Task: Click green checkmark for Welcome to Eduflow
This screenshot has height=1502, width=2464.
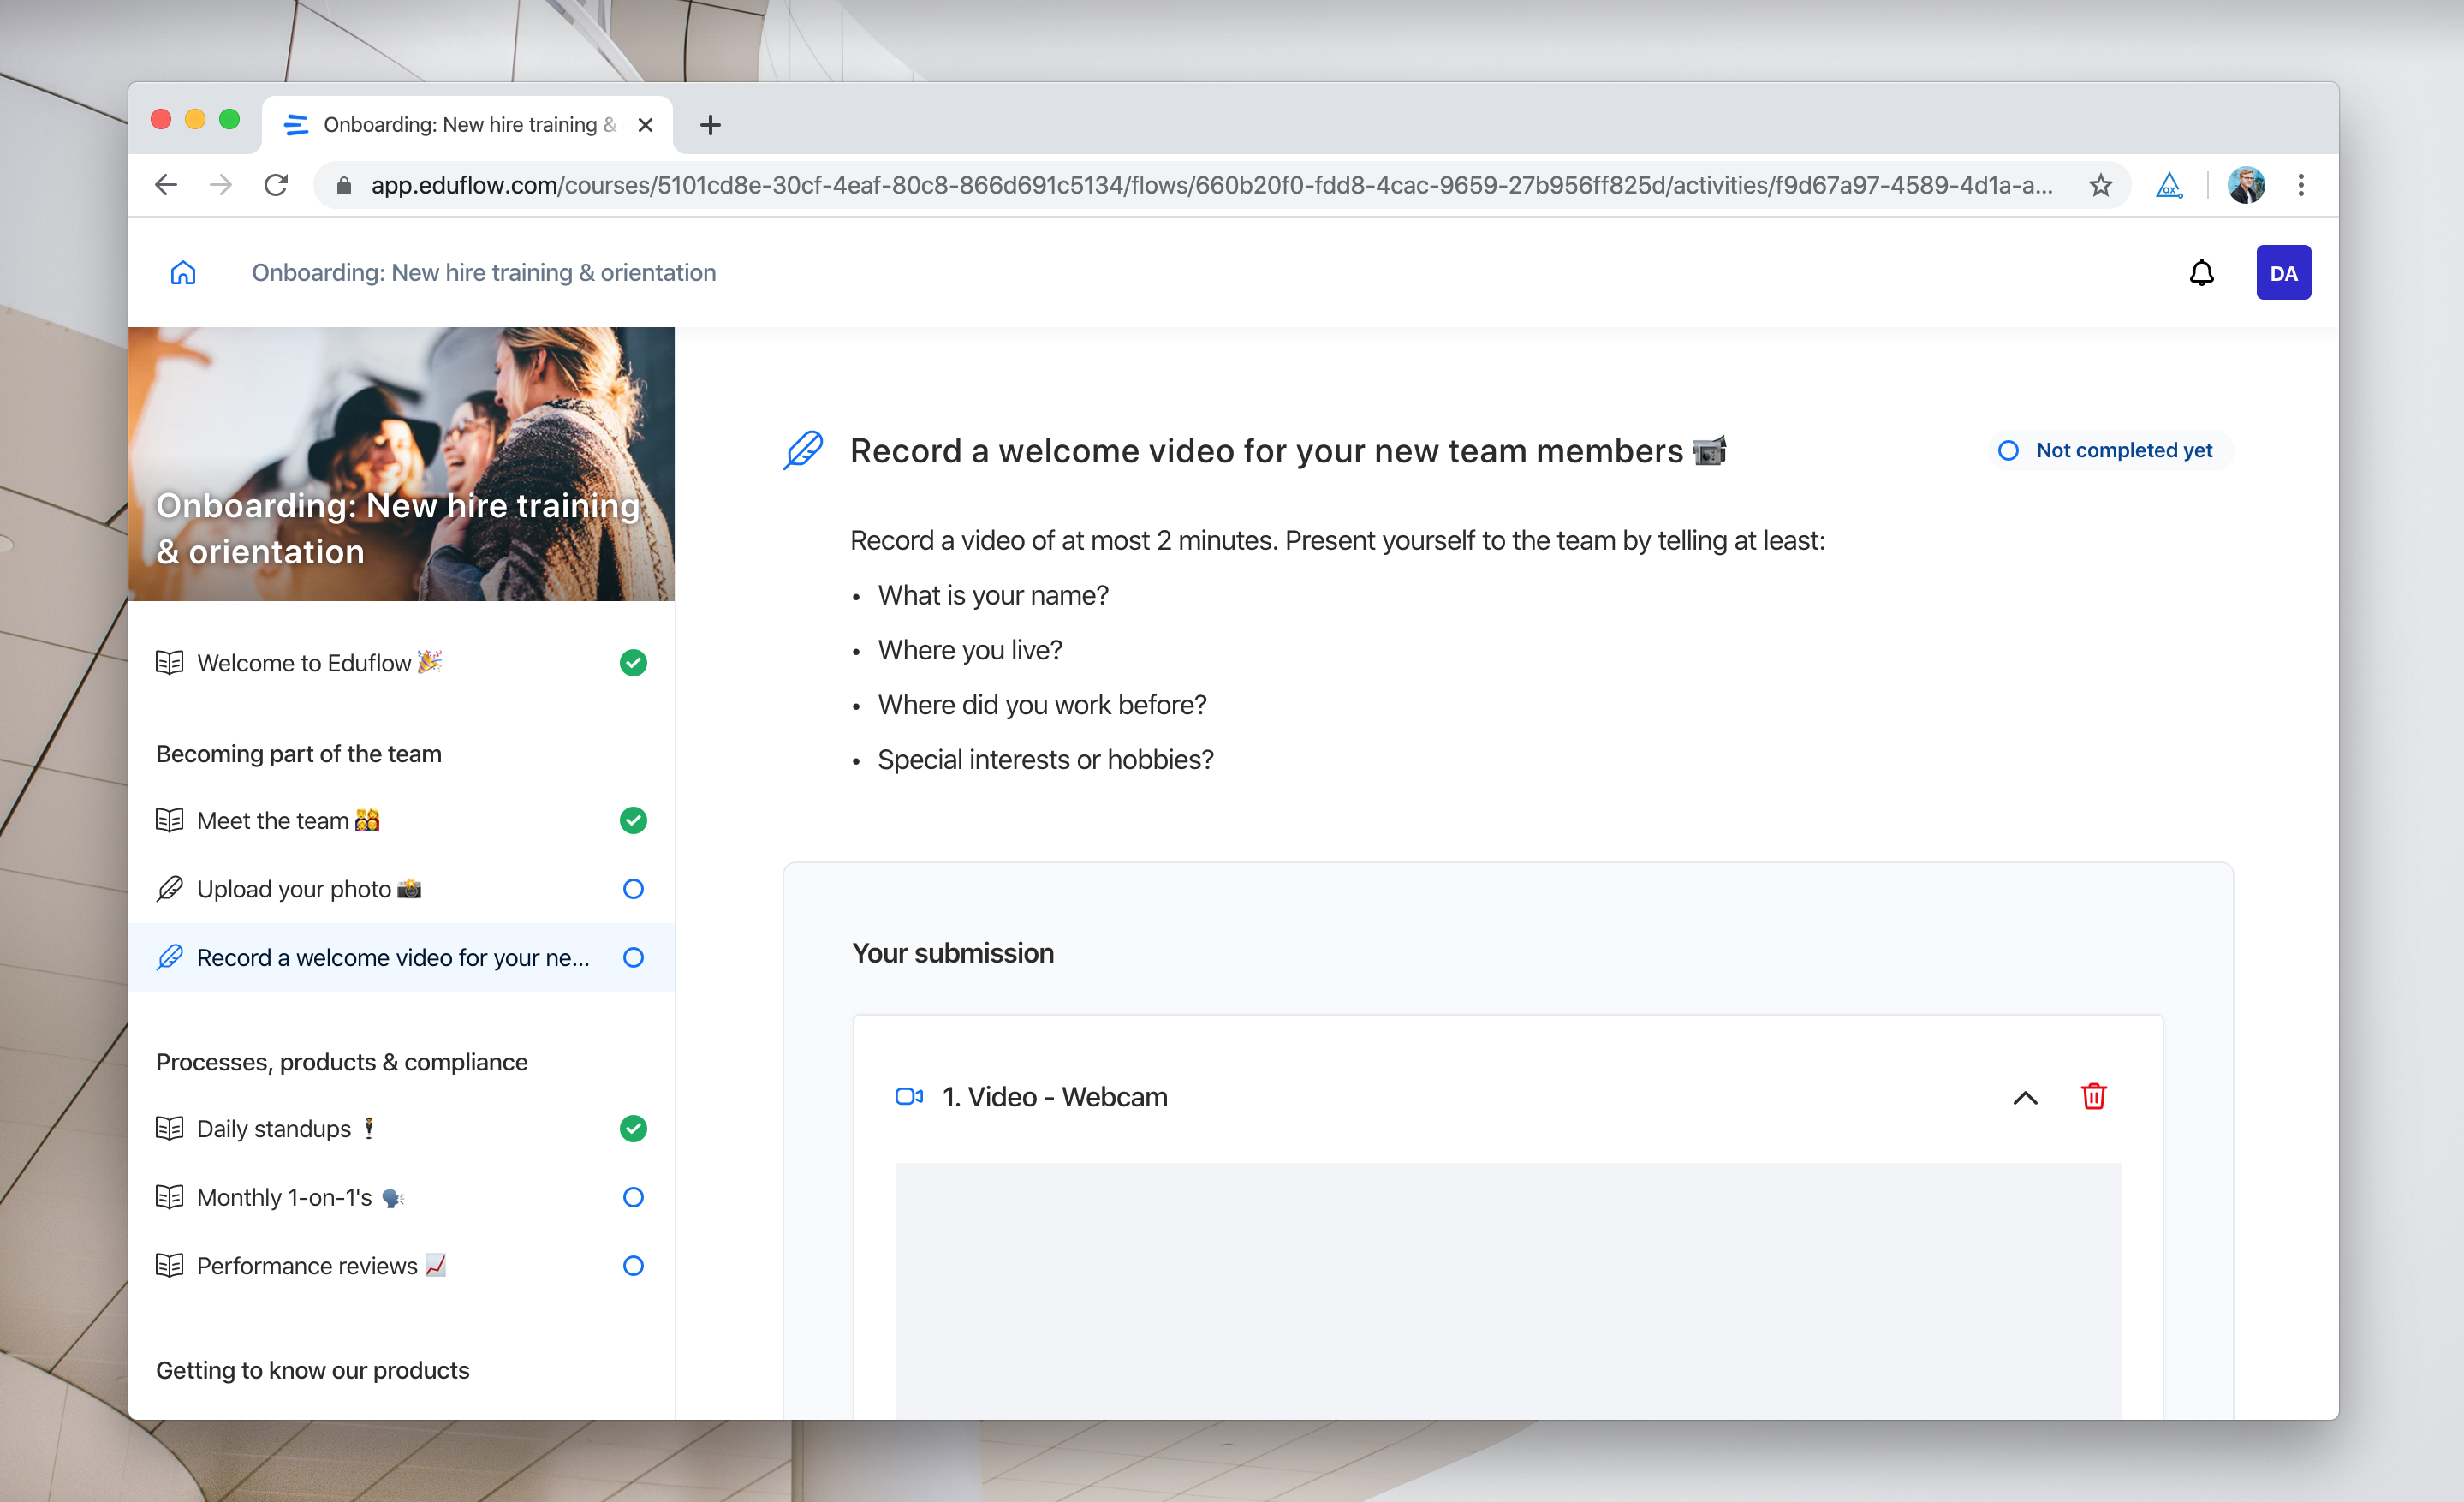Action: click(x=633, y=663)
